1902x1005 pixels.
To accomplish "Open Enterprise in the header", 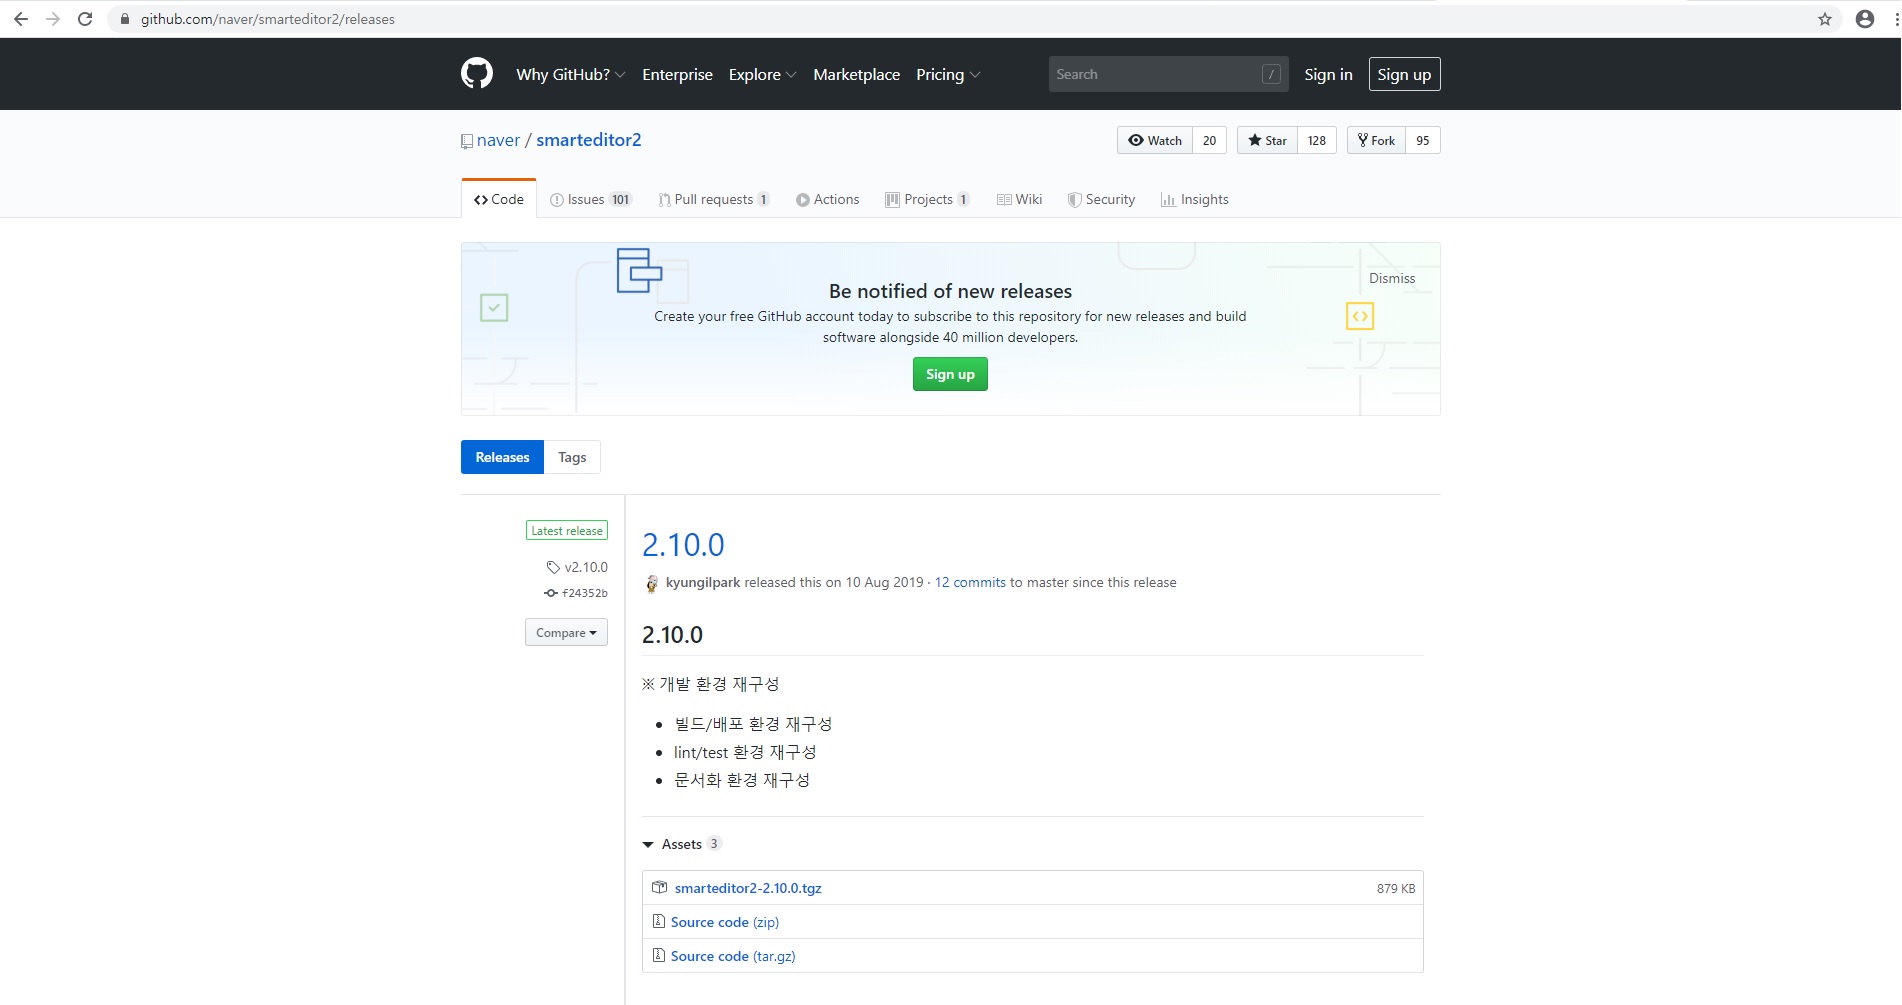I will 677,74.
